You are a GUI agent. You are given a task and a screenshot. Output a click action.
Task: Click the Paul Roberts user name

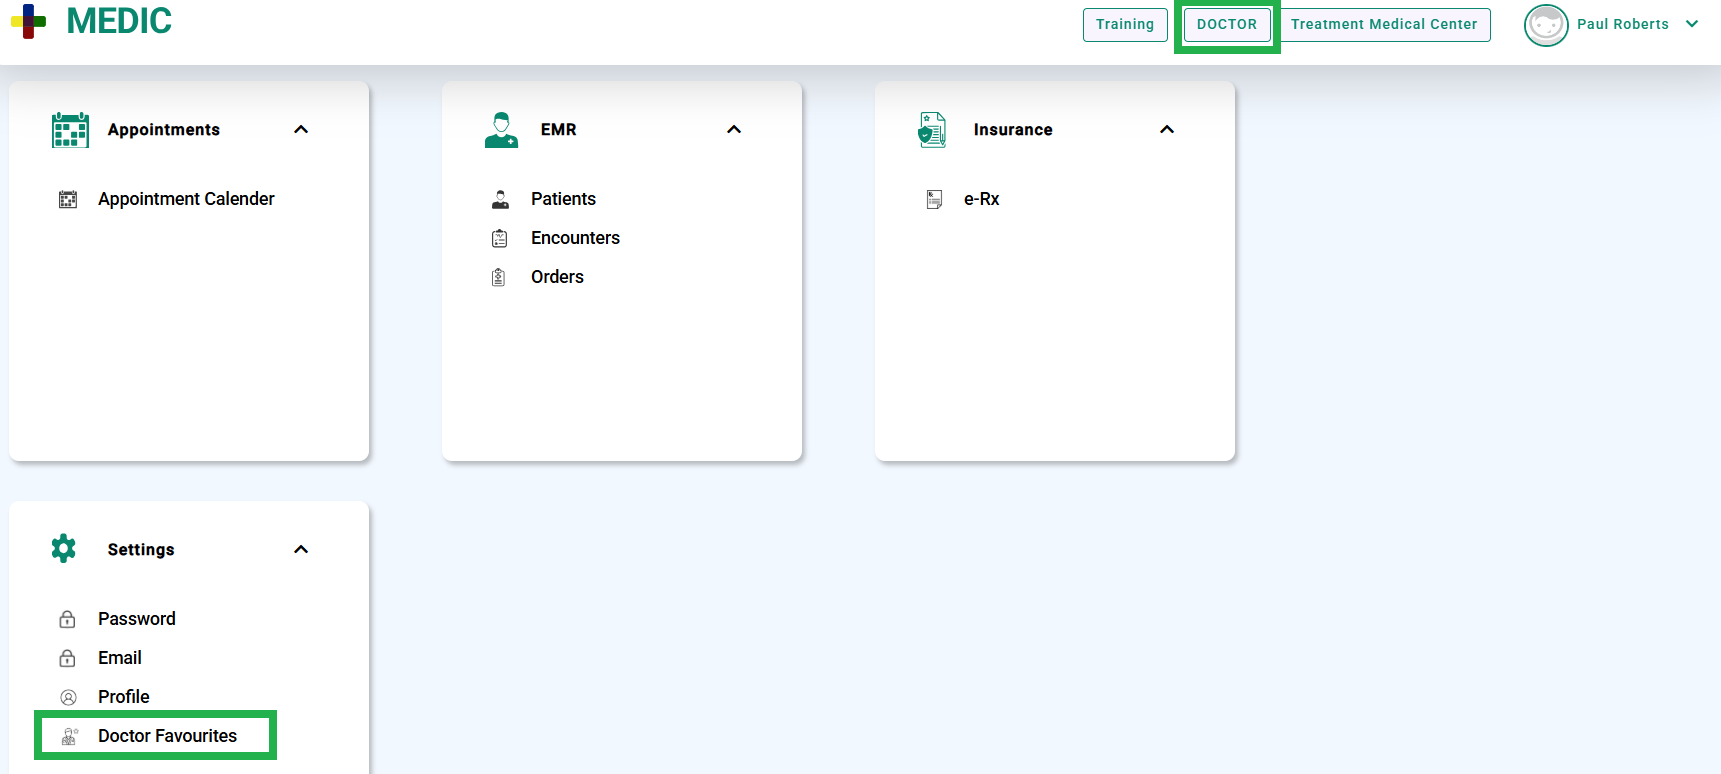point(1623,24)
